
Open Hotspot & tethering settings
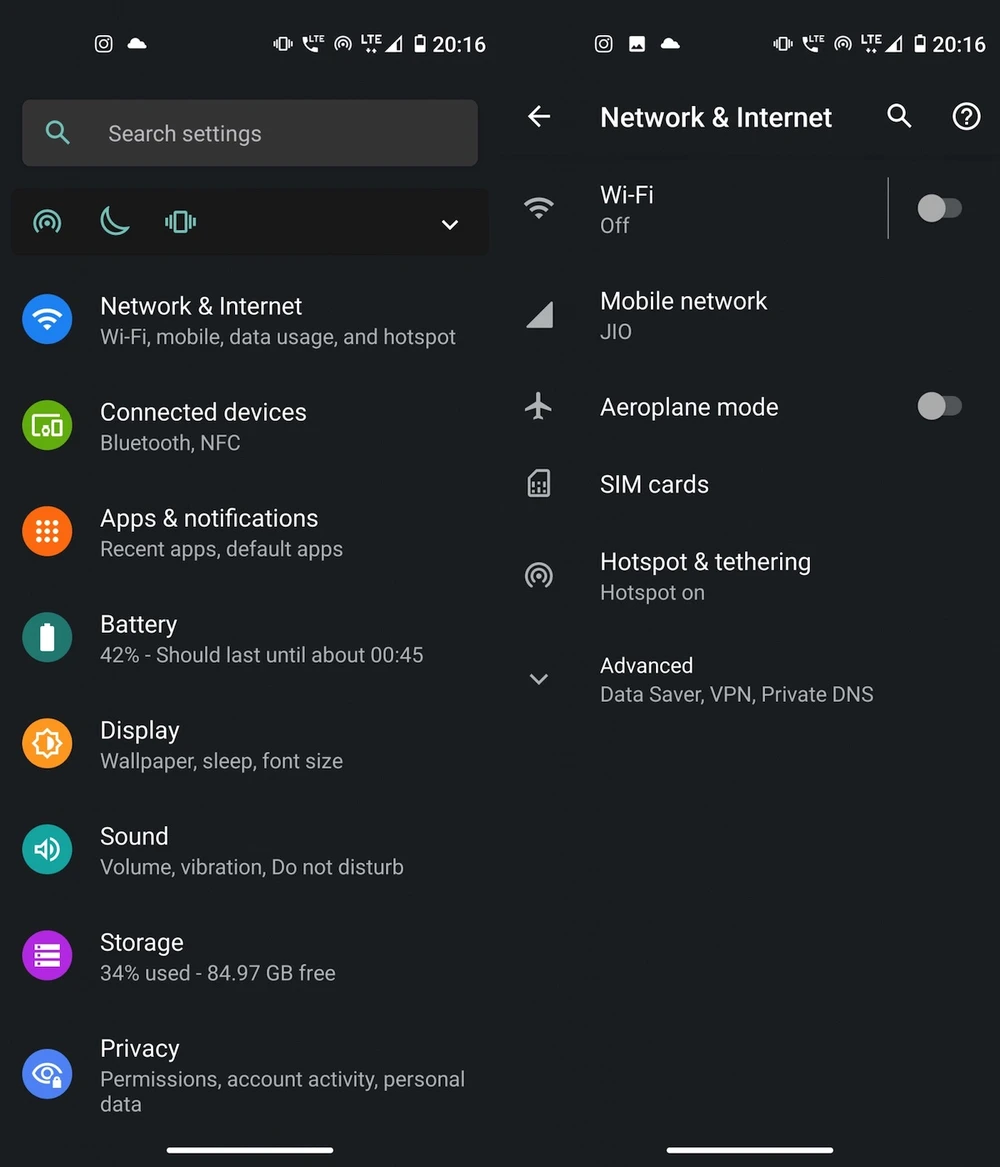coord(705,576)
